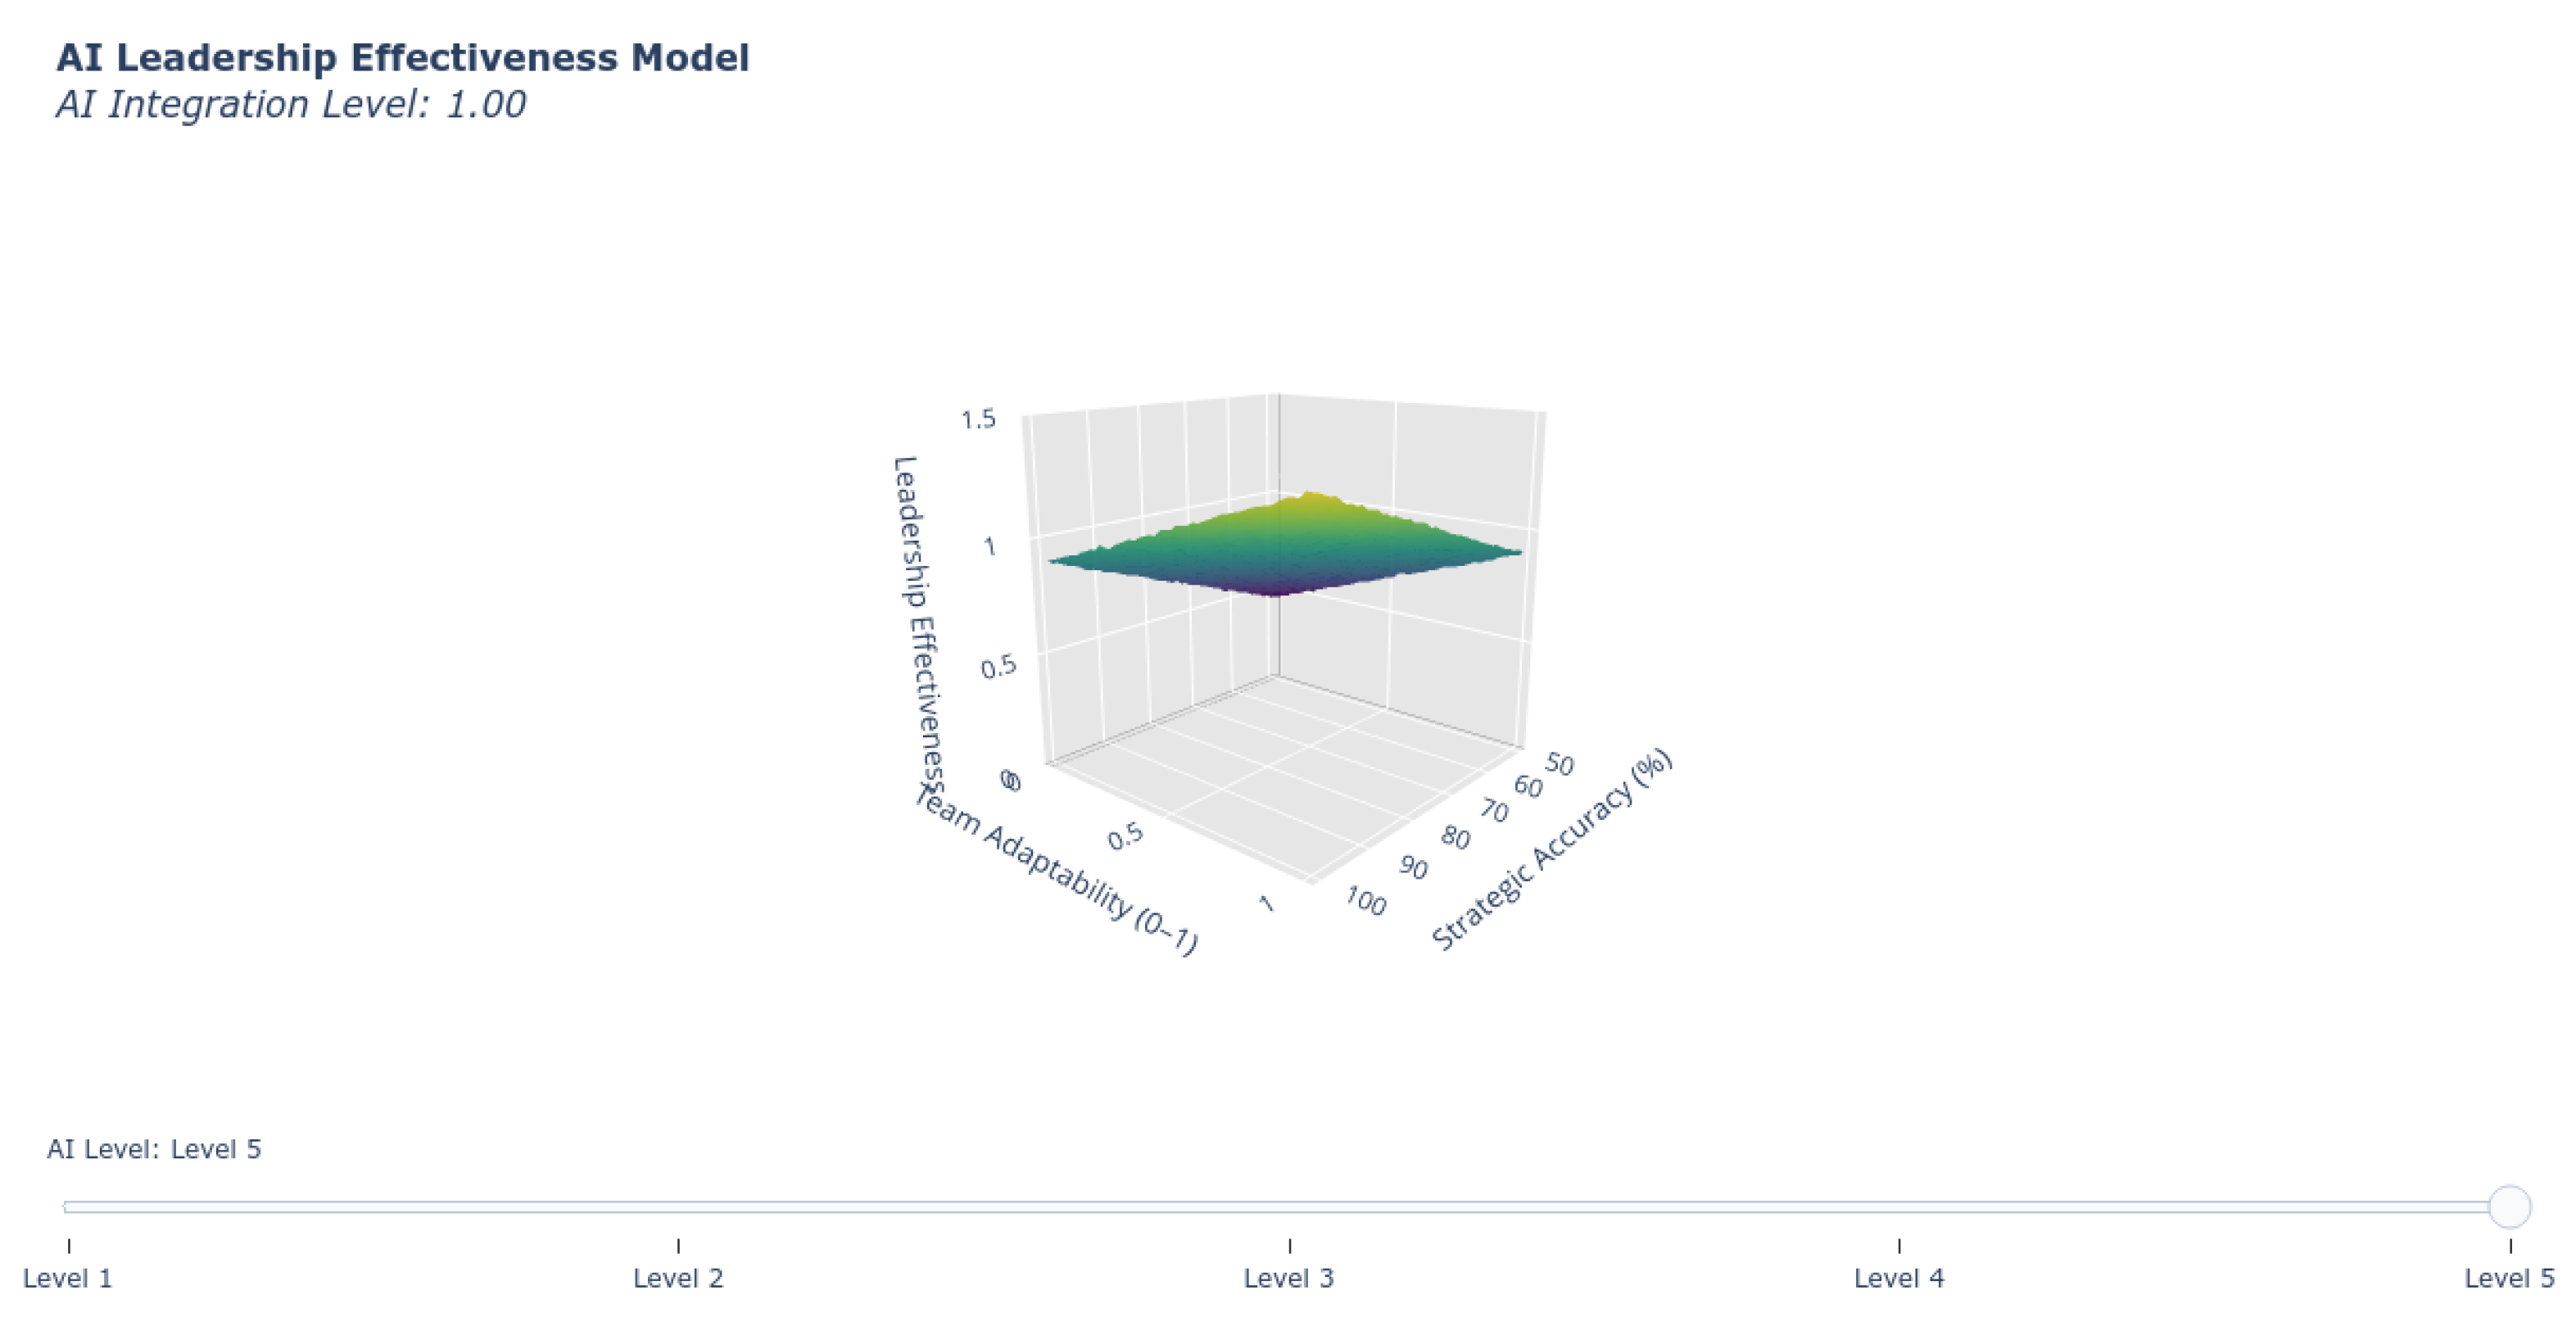Choose Level 4 on the slider
This screenshot has width=2576, height=1331.
1899,1277
